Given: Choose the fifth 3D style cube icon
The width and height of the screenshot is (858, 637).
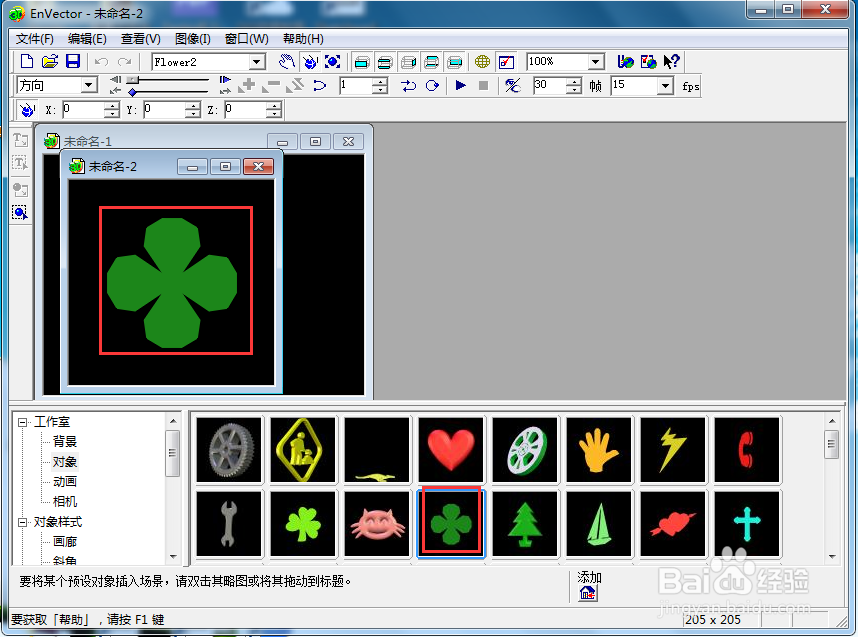Looking at the screenshot, I should tap(455, 62).
